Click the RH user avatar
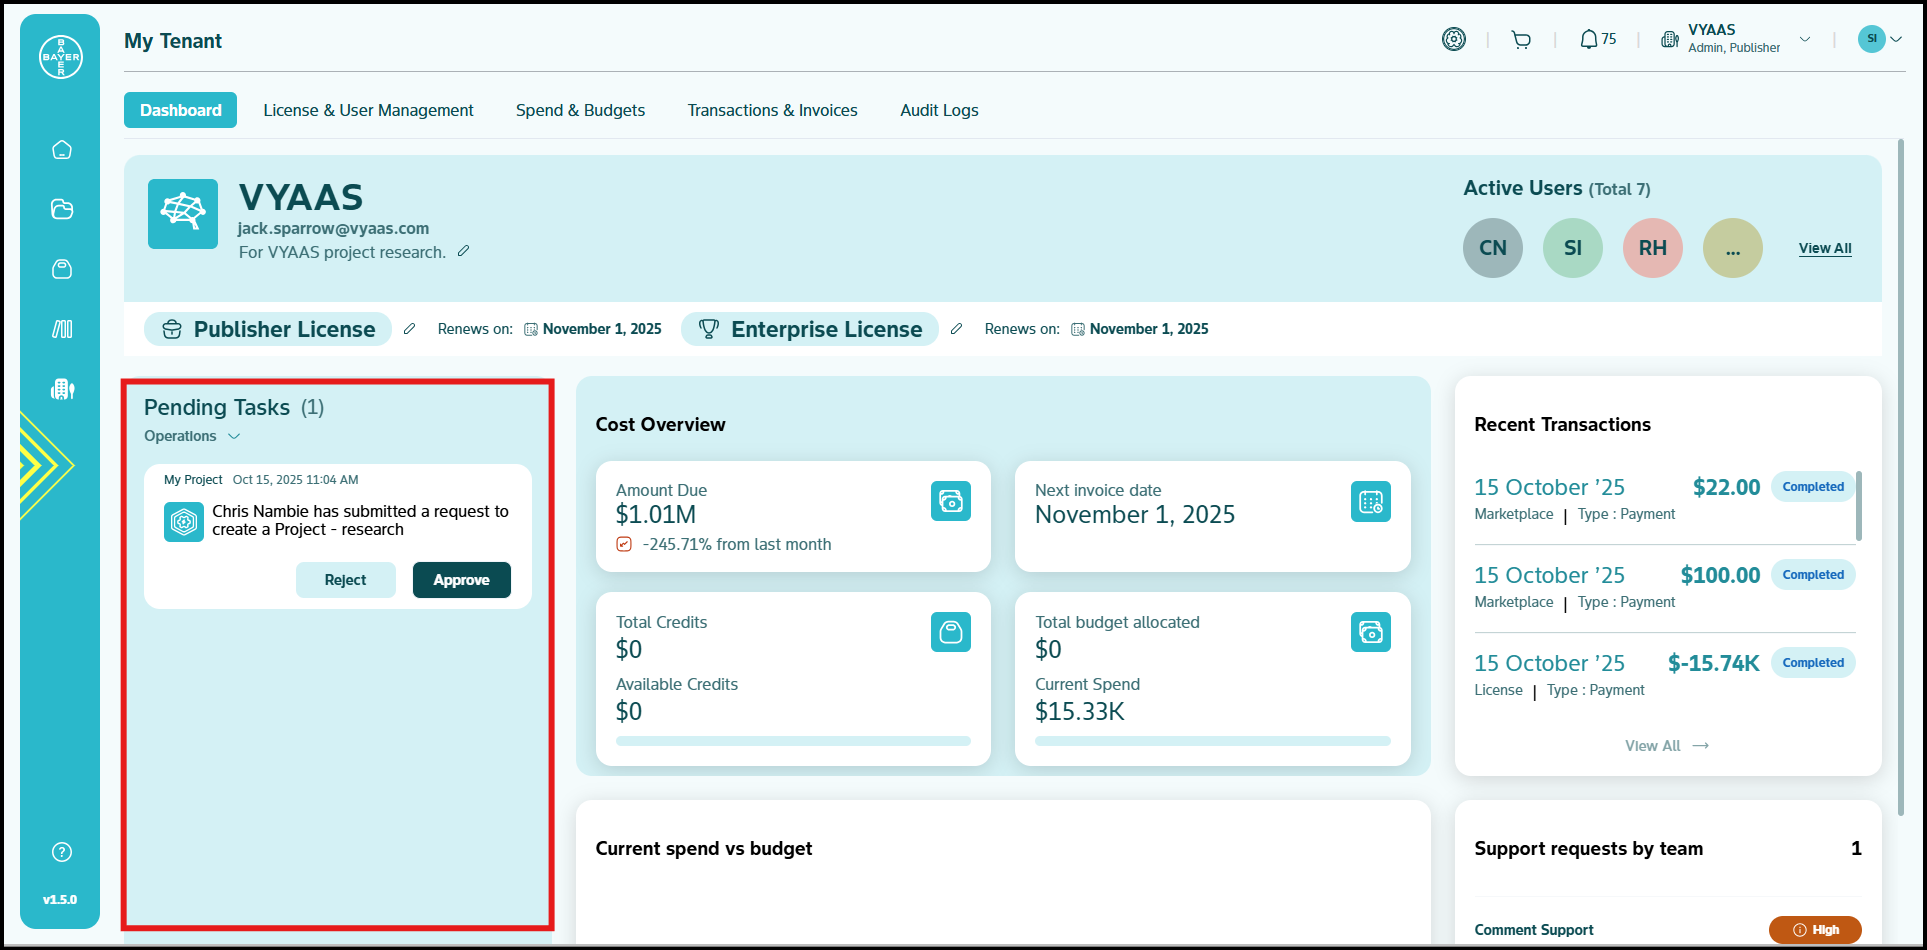Viewport: 1927px width, 950px height. (1652, 248)
